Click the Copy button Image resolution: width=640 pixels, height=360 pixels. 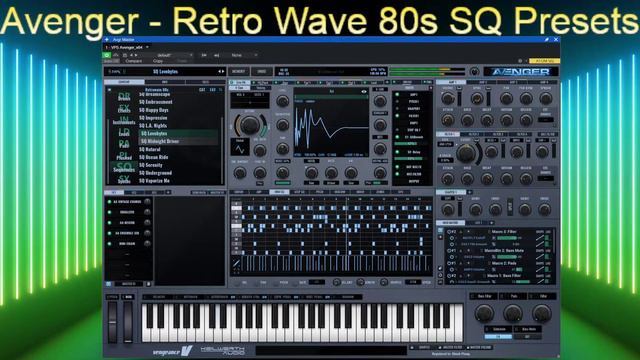[158, 61]
